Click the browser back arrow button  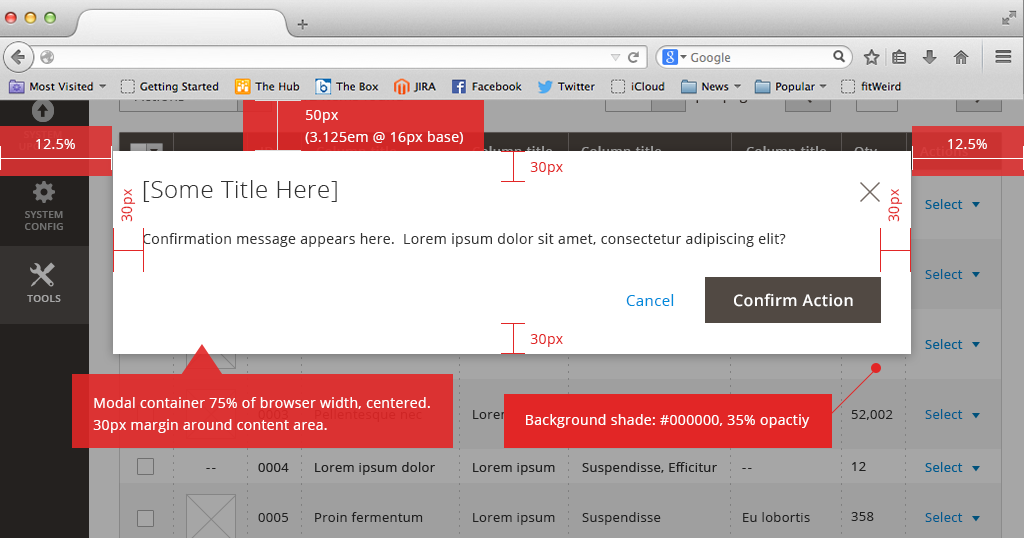point(18,57)
